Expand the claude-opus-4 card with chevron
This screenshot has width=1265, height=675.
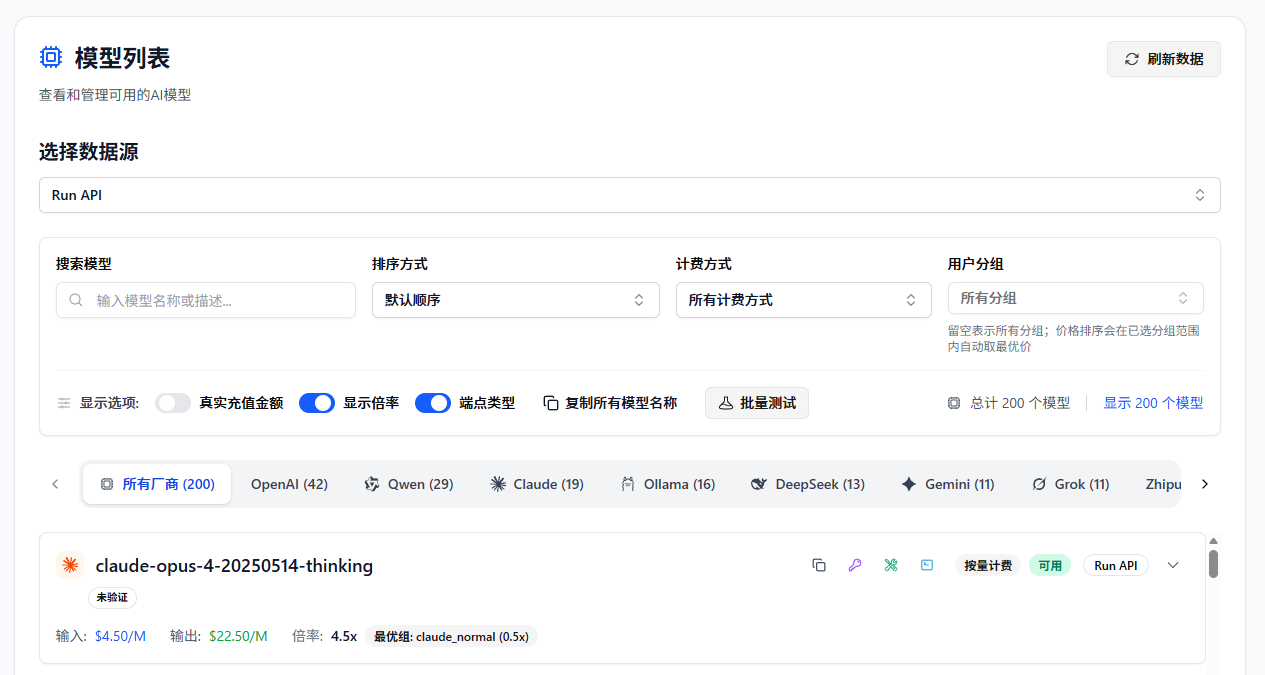[x=1174, y=565]
